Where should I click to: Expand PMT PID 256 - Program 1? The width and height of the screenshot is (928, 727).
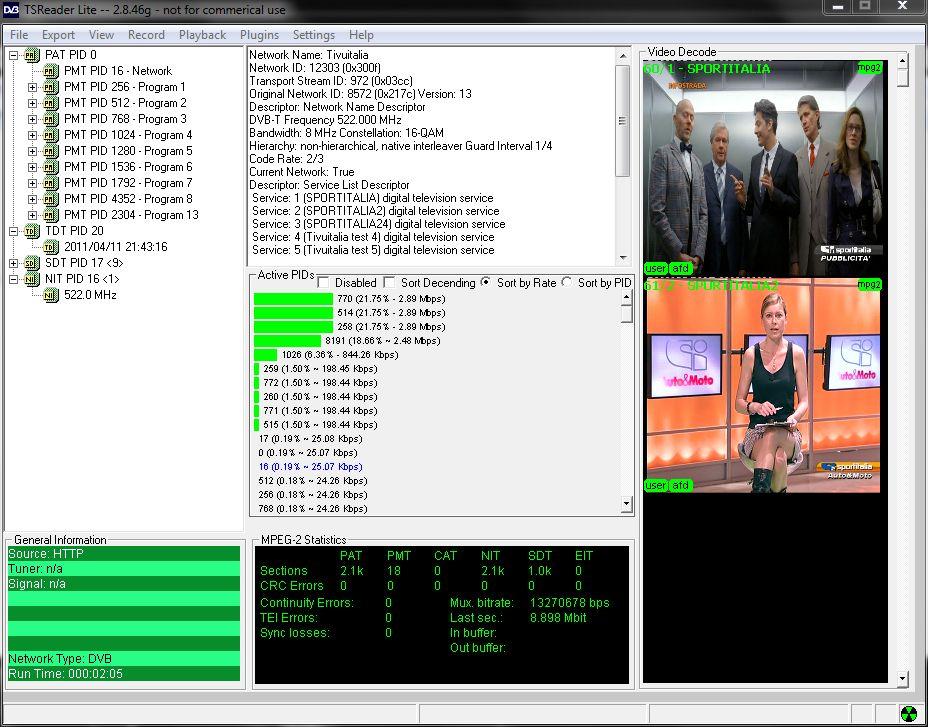pyautogui.click(x=32, y=87)
